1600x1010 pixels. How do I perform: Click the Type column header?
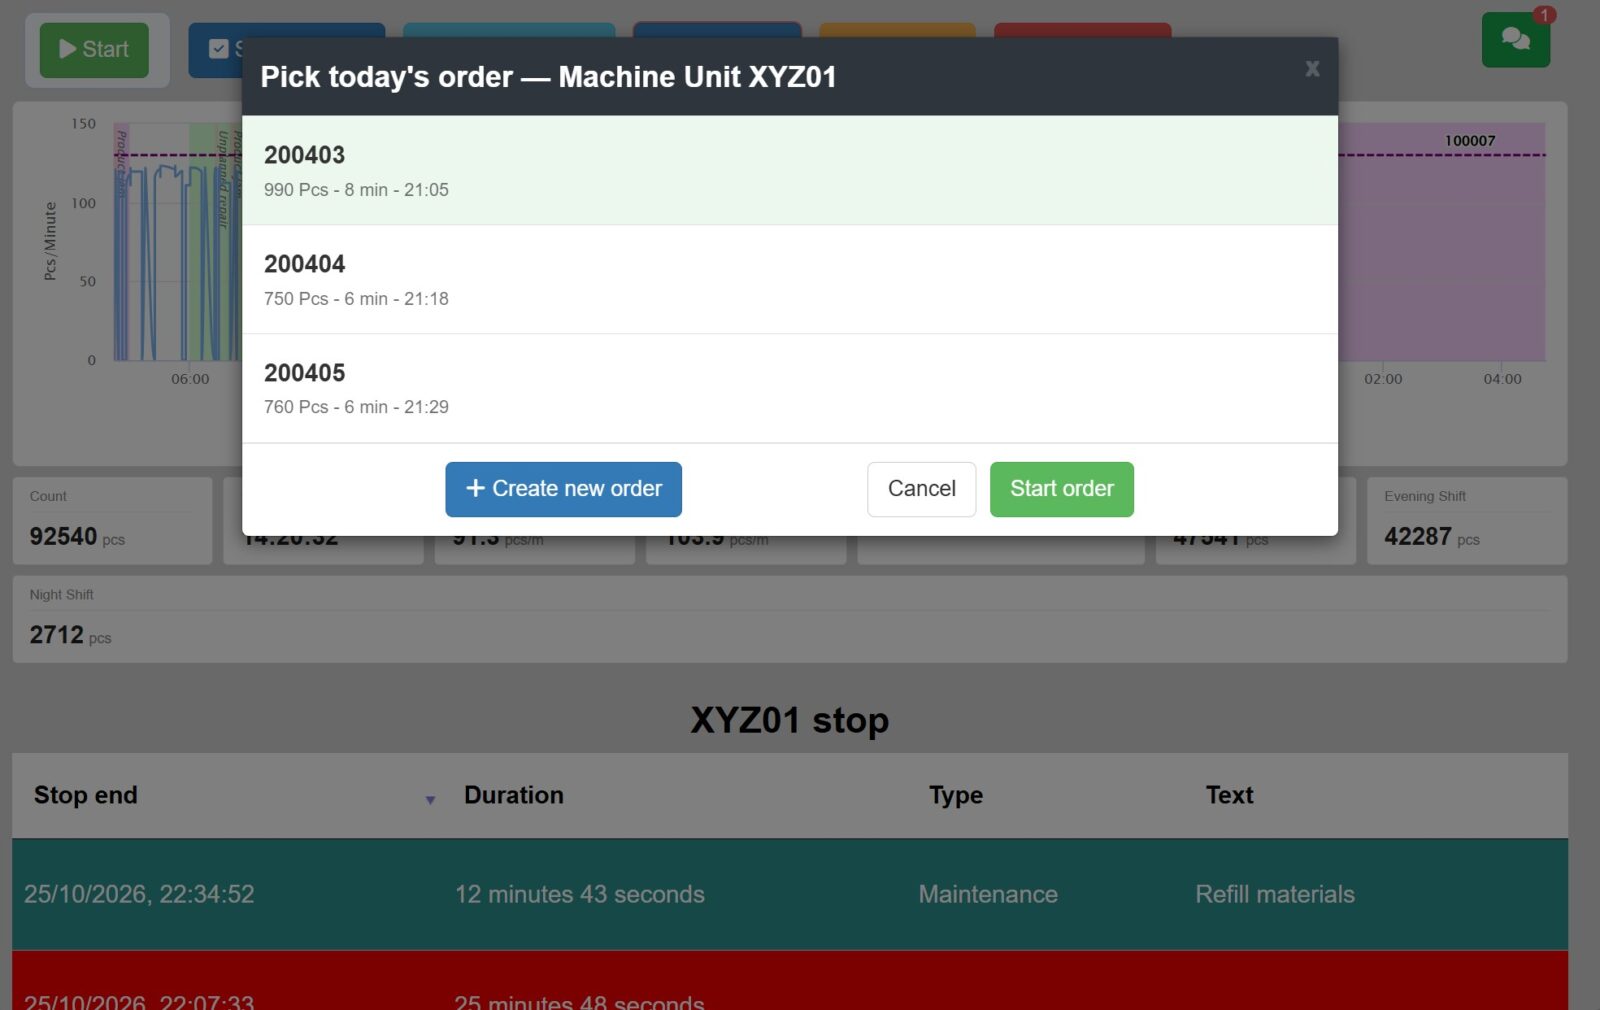[955, 795]
